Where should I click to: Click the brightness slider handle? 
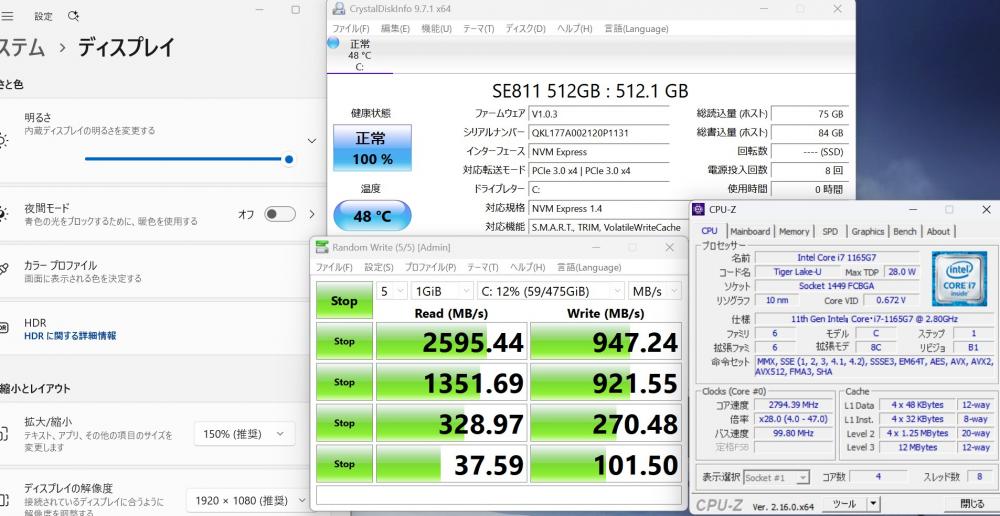pyautogui.click(x=289, y=159)
